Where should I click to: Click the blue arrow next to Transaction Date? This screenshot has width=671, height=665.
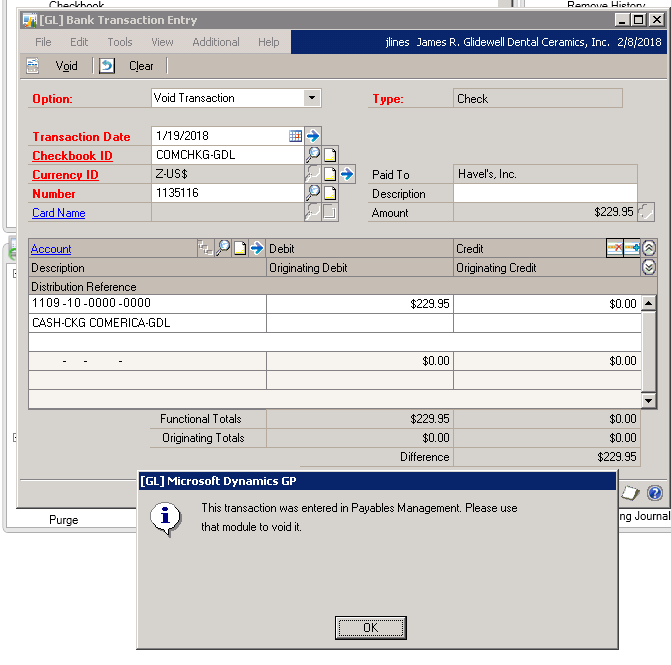[x=313, y=136]
